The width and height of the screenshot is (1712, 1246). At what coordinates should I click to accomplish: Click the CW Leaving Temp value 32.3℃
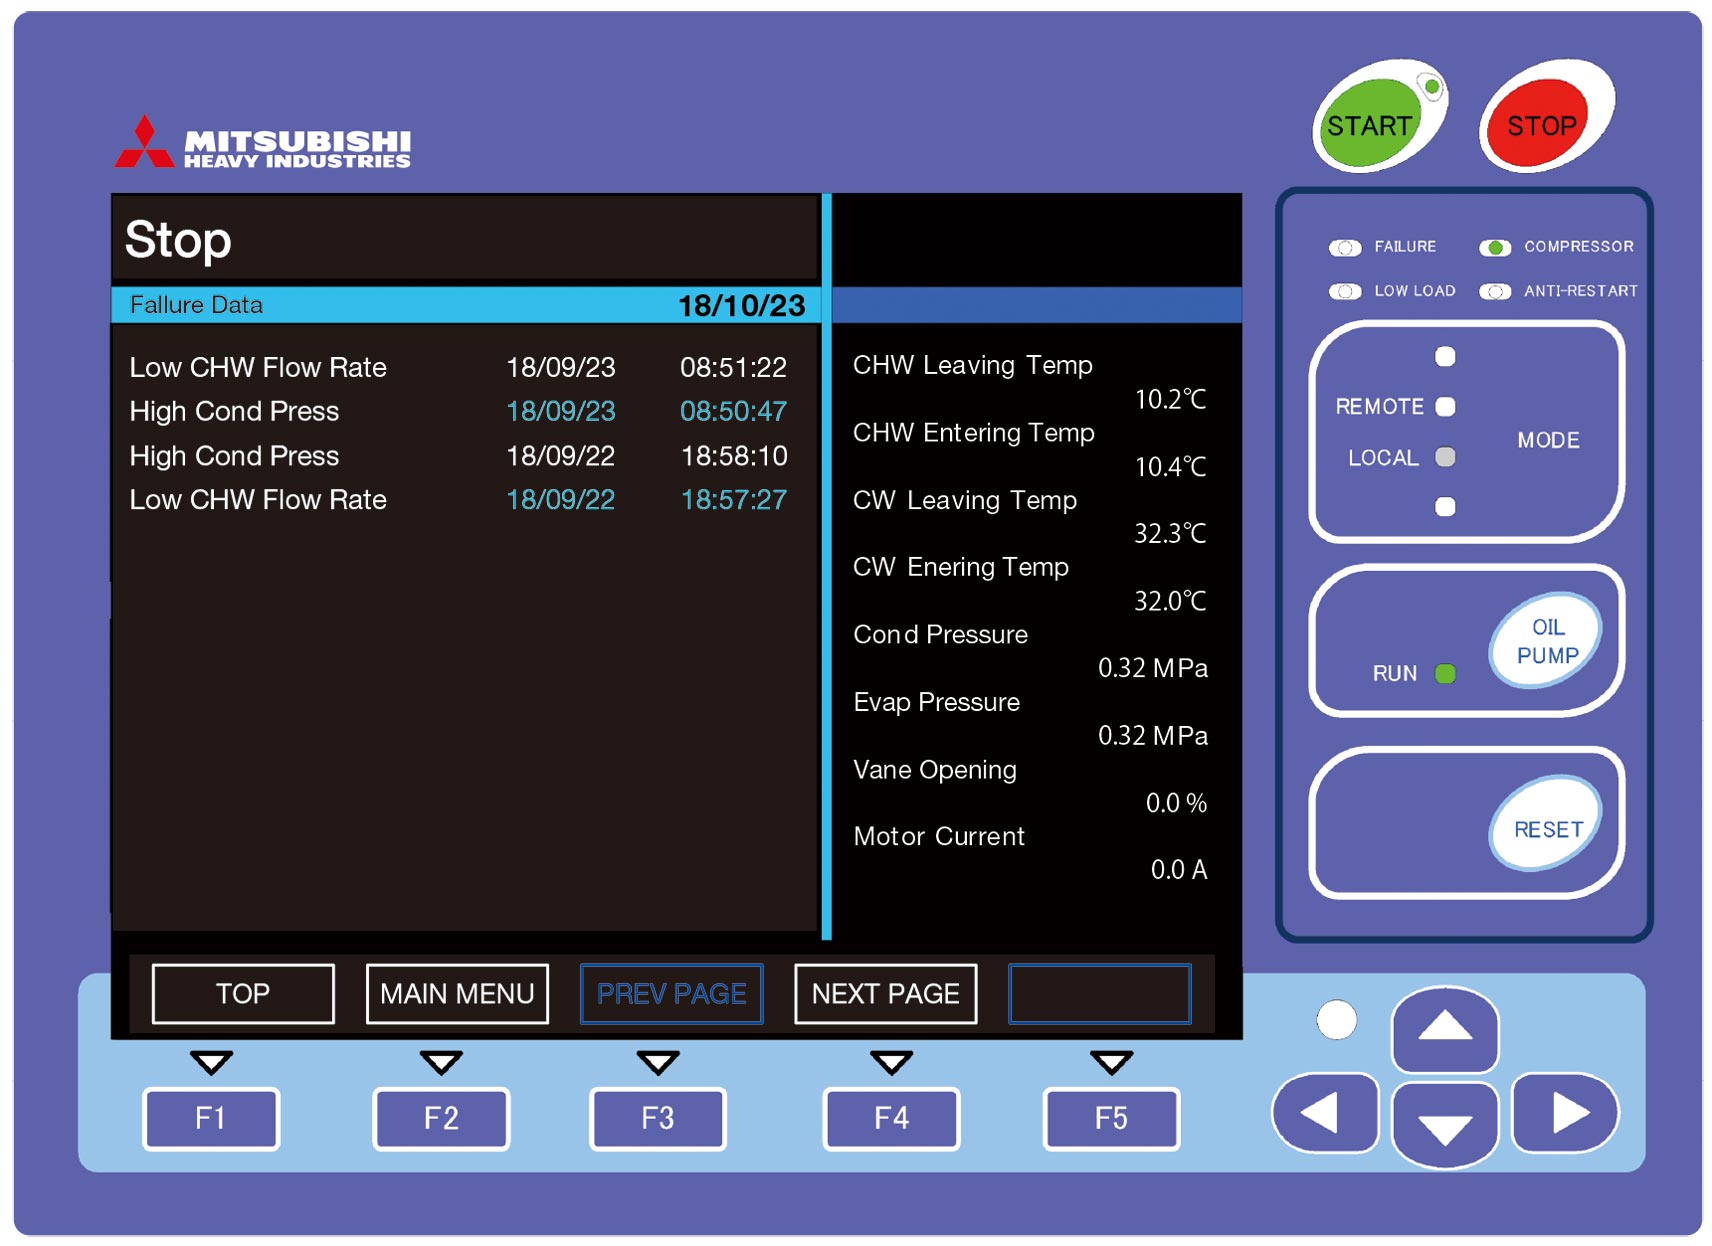click(x=1170, y=533)
